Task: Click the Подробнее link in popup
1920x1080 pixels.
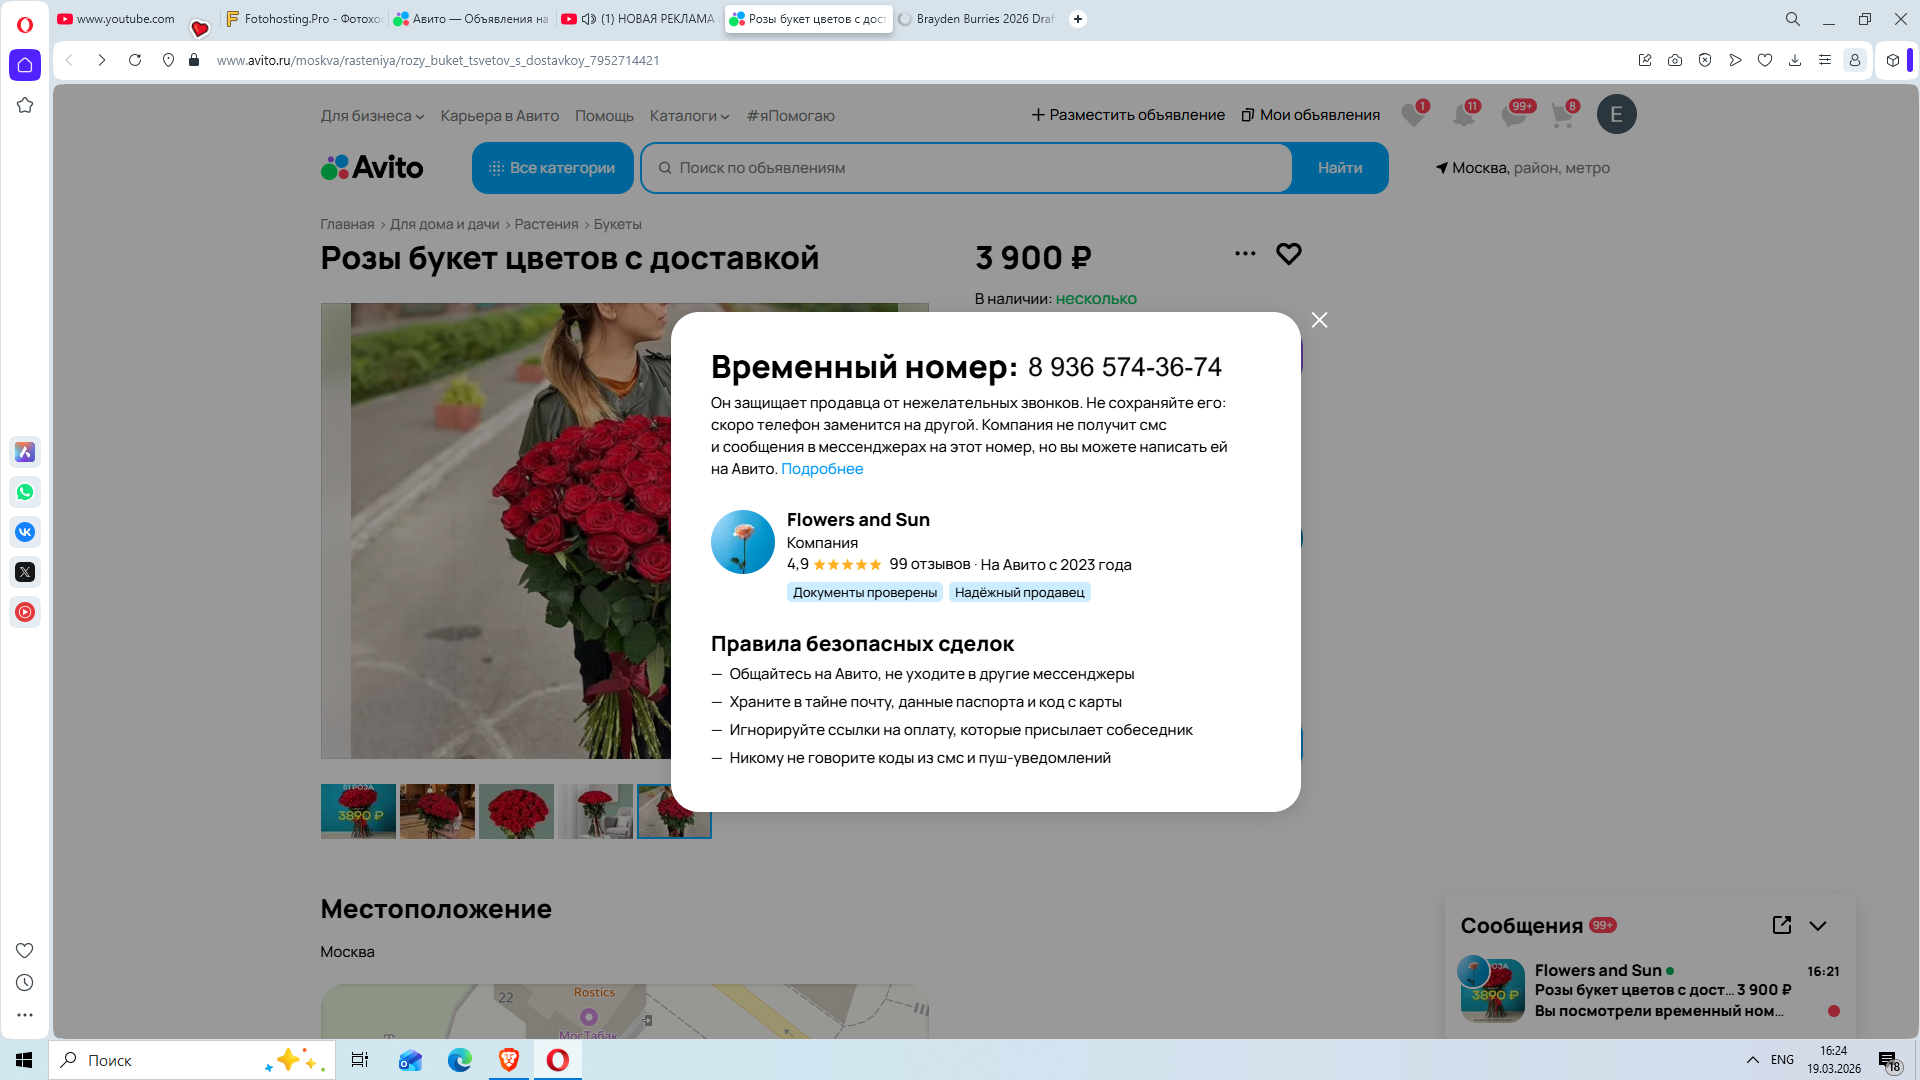Action: (x=821, y=469)
